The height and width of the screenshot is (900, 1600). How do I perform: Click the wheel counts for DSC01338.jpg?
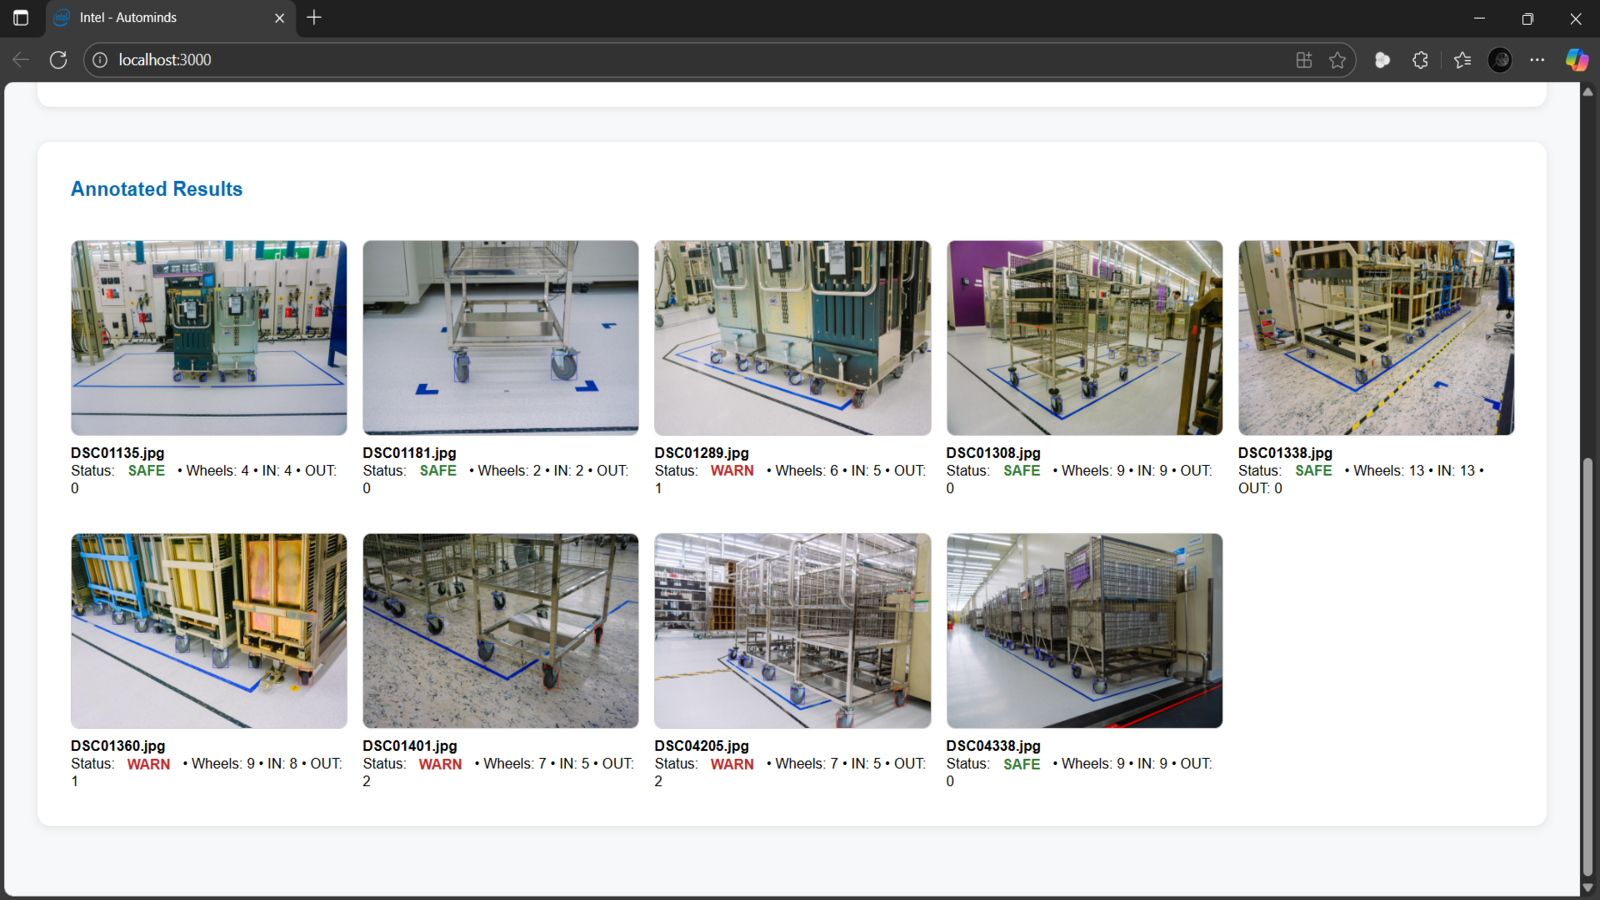[1361, 479]
